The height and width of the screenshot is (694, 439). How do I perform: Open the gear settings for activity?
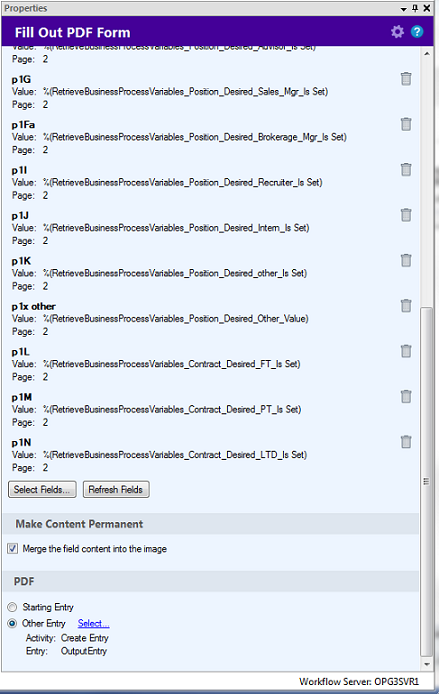point(397,32)
